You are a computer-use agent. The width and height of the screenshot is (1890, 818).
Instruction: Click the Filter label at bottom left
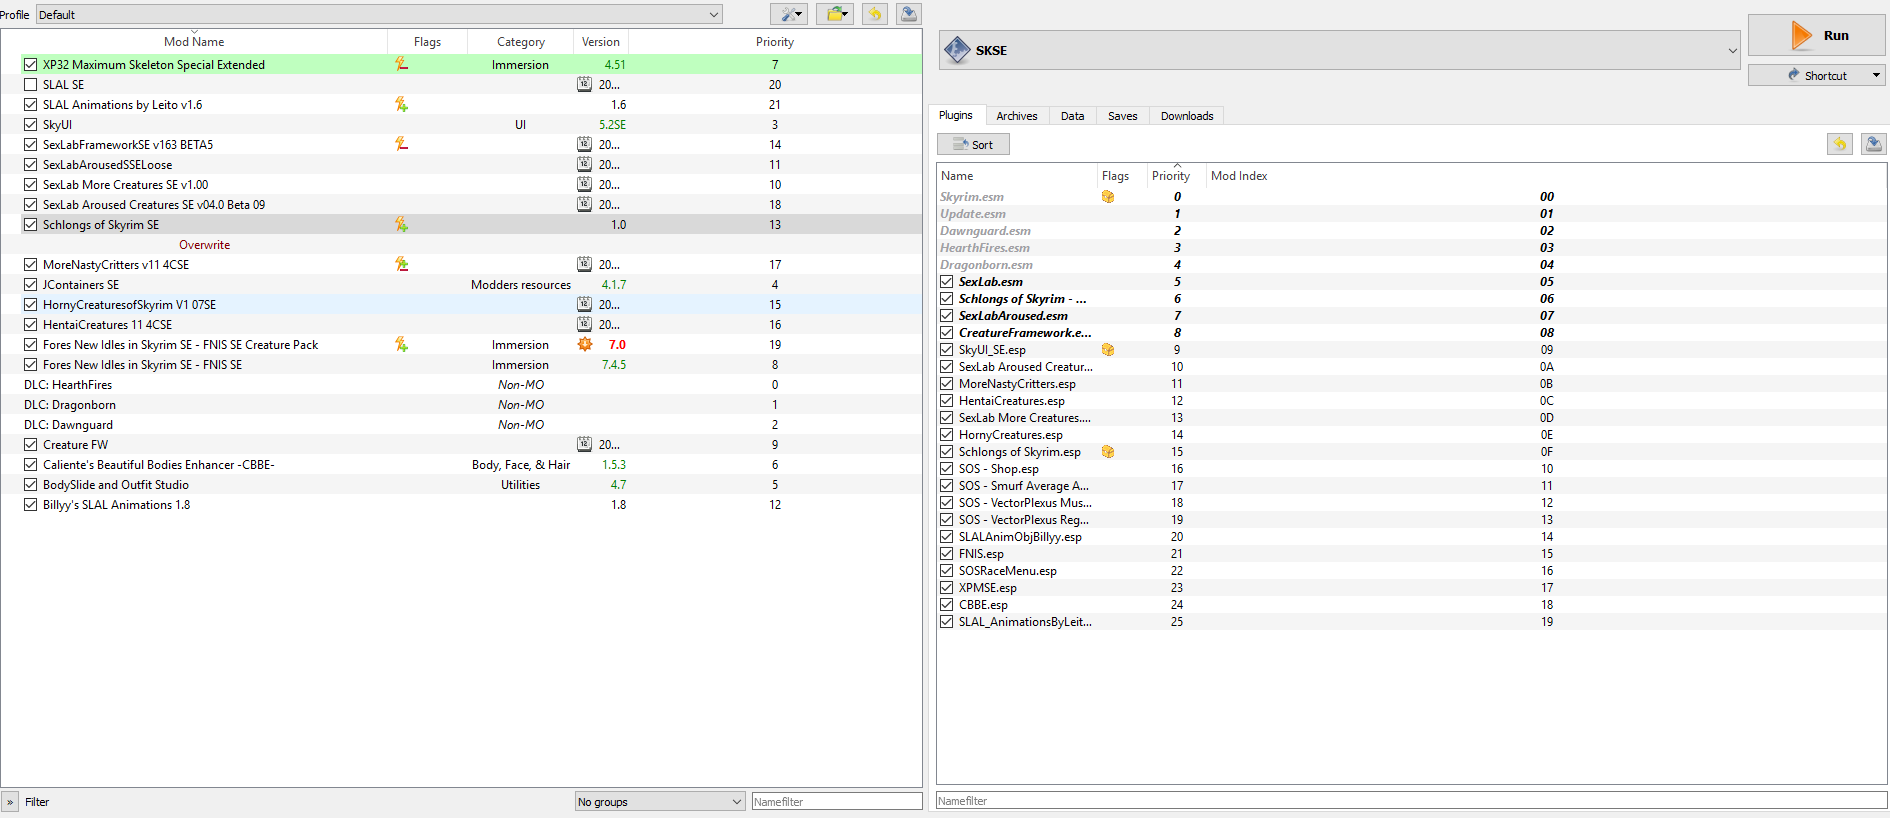click(37, 802)
